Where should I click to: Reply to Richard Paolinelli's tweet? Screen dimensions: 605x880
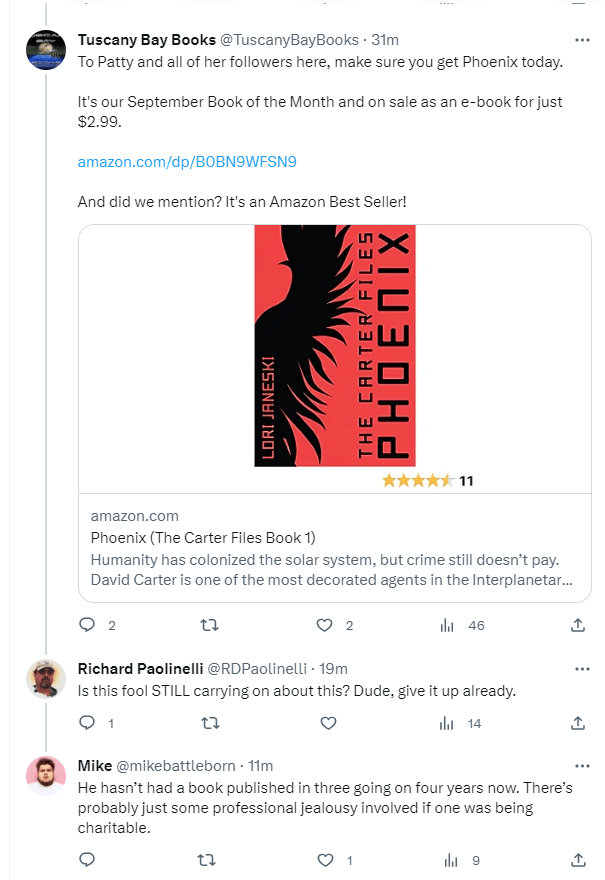[87, 723]
